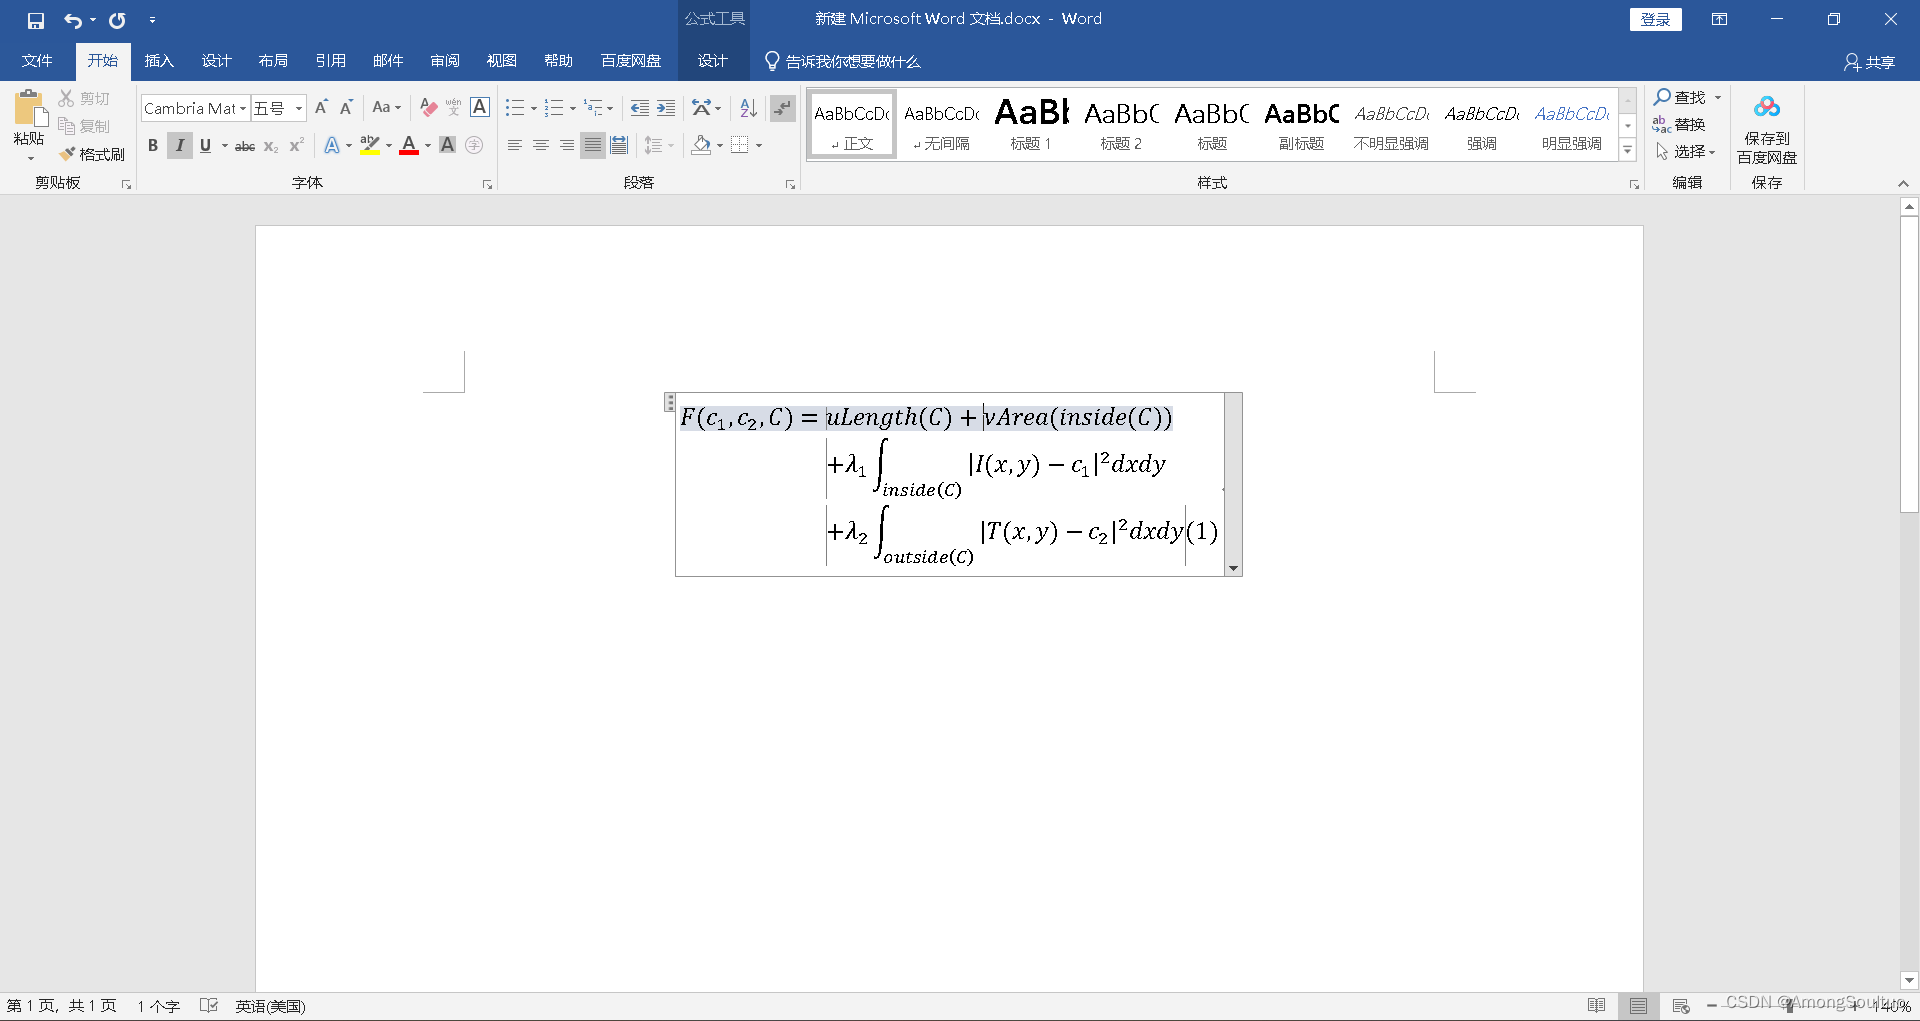The height and width of the screenshot is (1021, 1920).
Task: Open the equation options dropdown arrow
Action: 1233,568
